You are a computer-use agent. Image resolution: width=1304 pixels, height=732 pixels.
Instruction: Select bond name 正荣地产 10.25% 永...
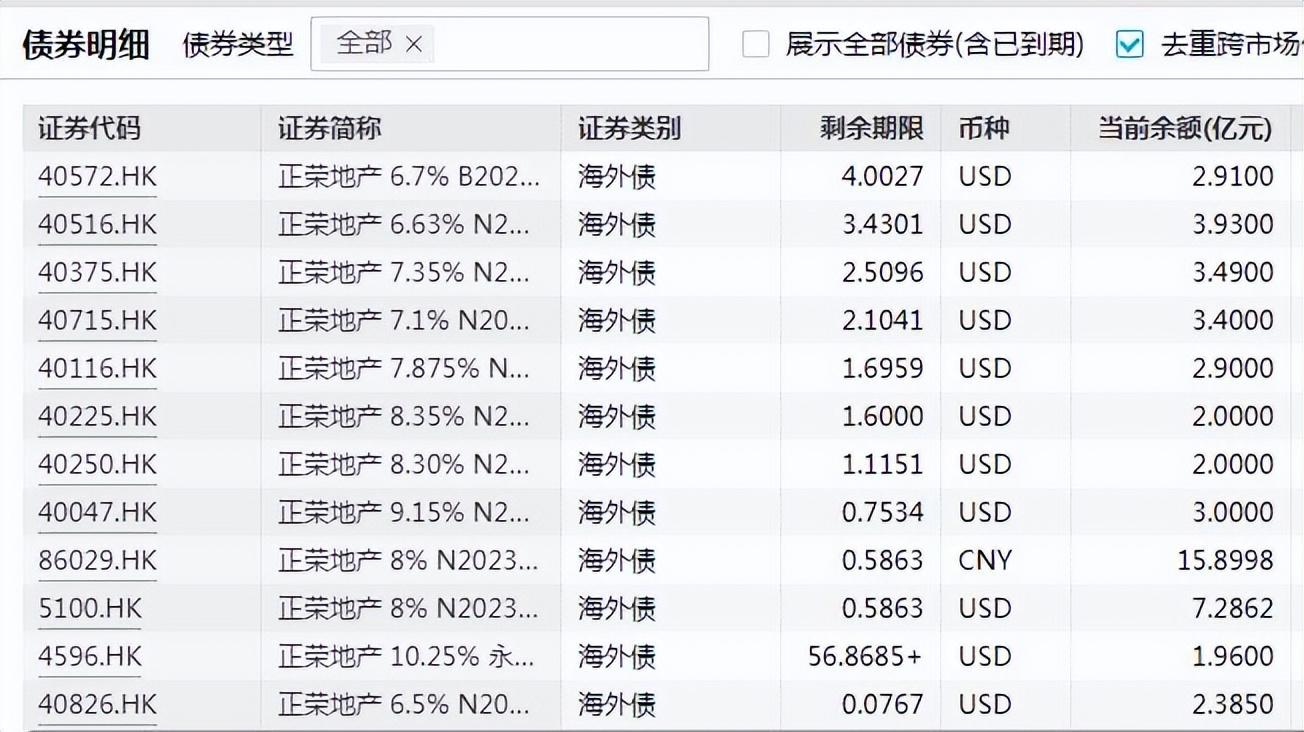pyautogui.click(x=407, y=657)
